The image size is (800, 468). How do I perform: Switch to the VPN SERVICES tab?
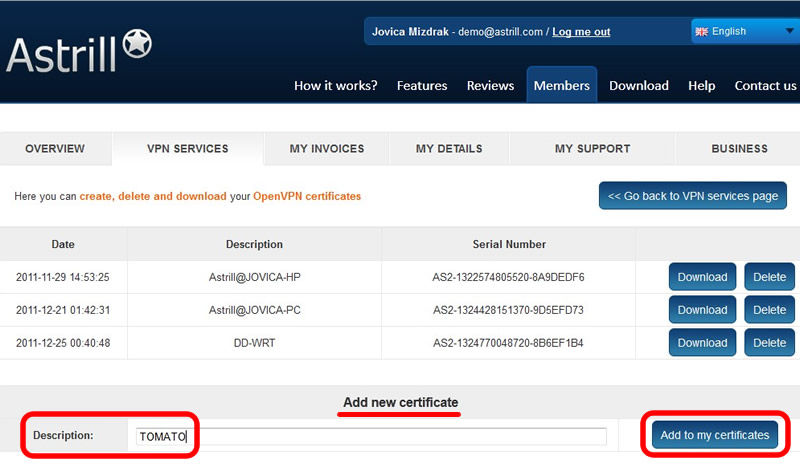pyautogui.click(x=188, y=149)
